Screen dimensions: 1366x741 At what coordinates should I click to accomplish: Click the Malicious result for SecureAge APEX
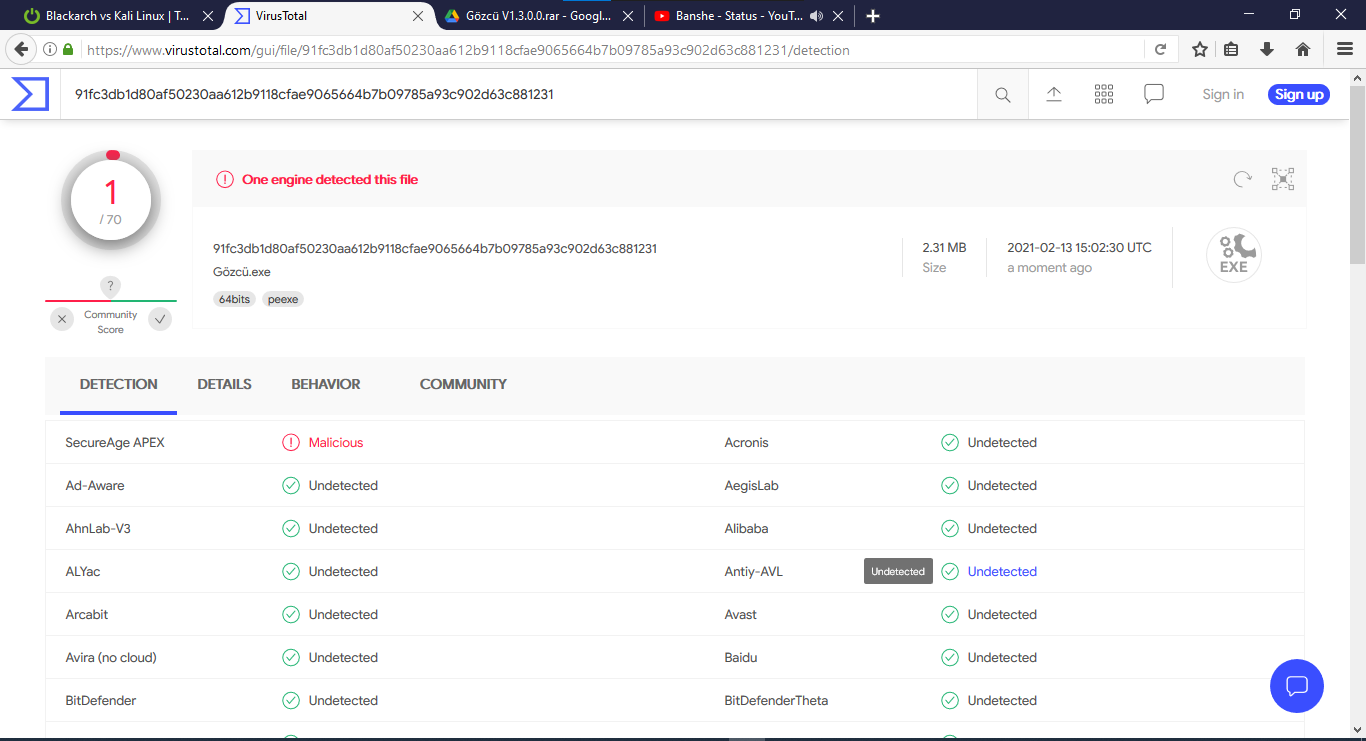(x=336, y=442)
